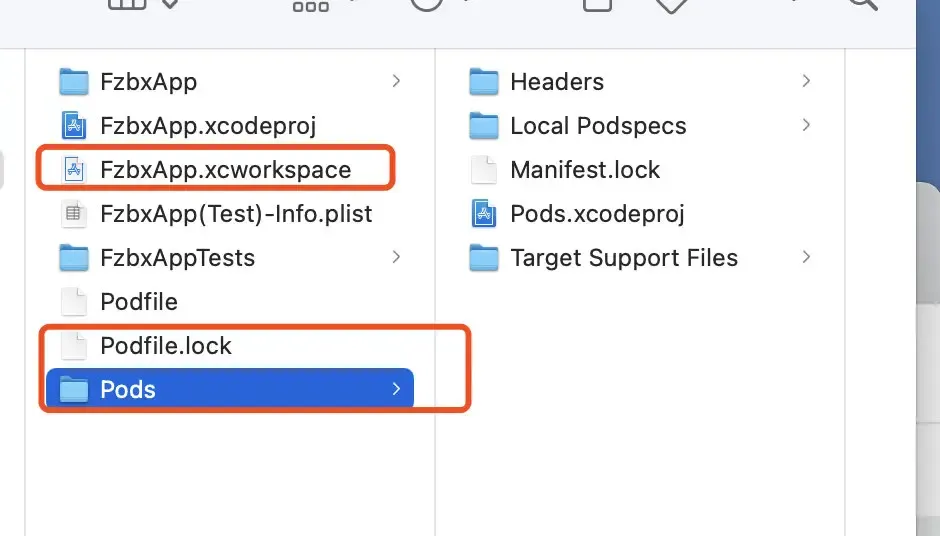The width and height of the screenshot is (940, 536).
Task: Expand the FzbxAppTests folder chevron
Action: pyautogui.click(x=396, y=257)
